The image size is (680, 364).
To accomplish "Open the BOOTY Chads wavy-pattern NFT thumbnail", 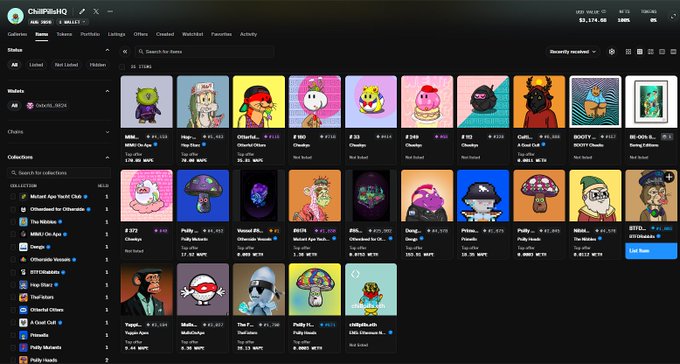I will [x=595, y=102].
